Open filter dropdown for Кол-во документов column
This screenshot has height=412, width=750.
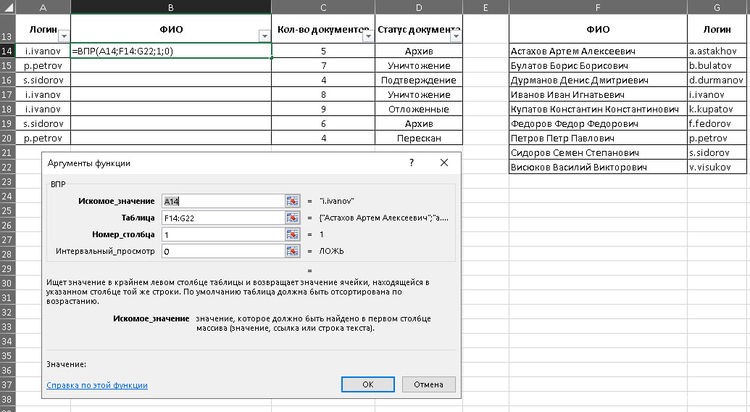click(368, 36)
